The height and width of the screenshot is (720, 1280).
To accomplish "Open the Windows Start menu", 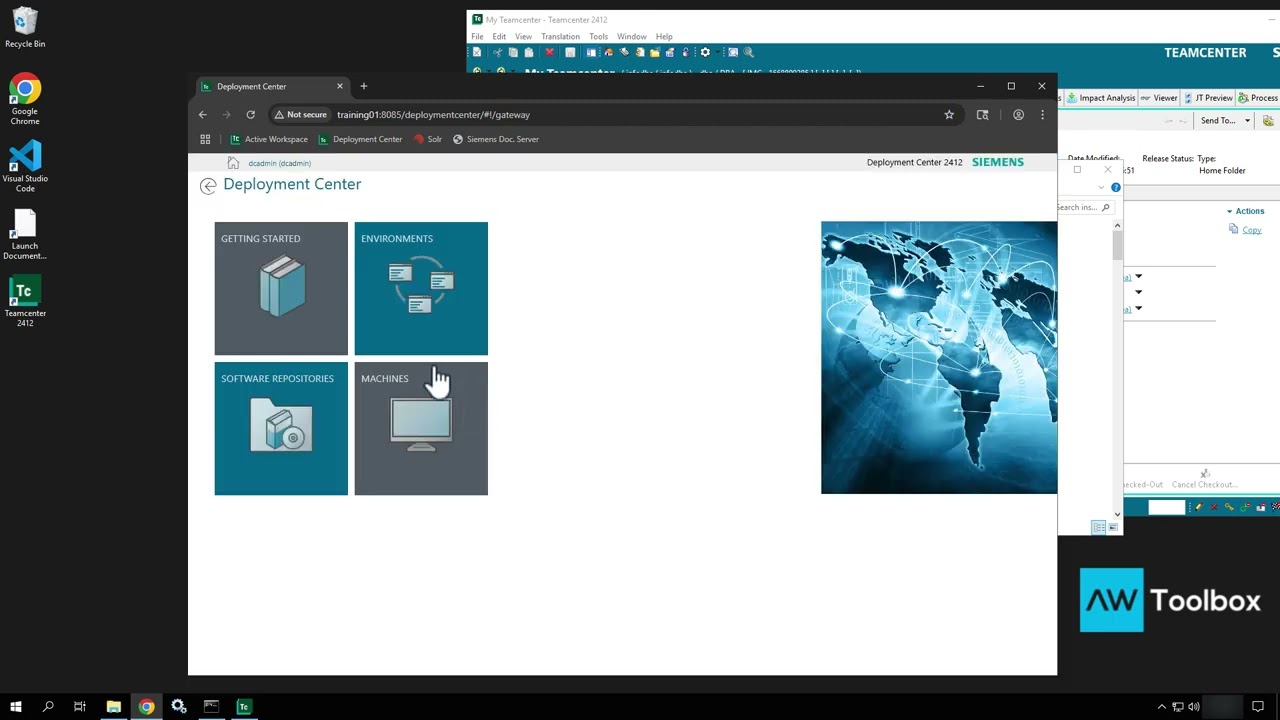I will tap(16, 707).
